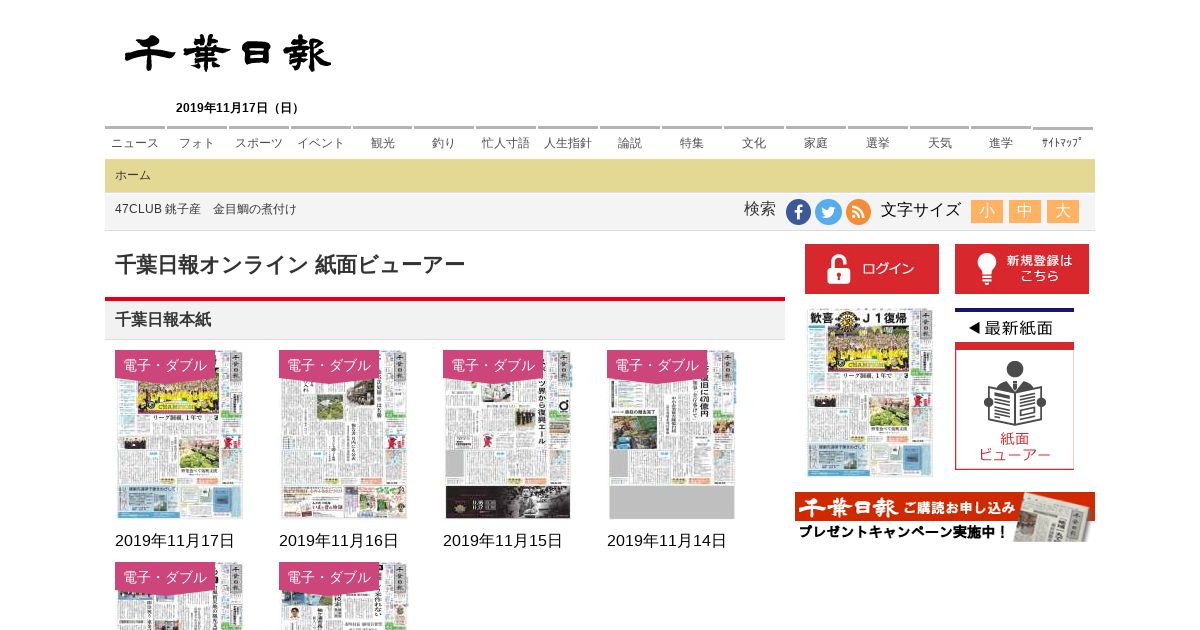Open the 釣り menu
The width and height of the screenshot is (1200, 630).
pyautogui.click(x=444, y=142)
